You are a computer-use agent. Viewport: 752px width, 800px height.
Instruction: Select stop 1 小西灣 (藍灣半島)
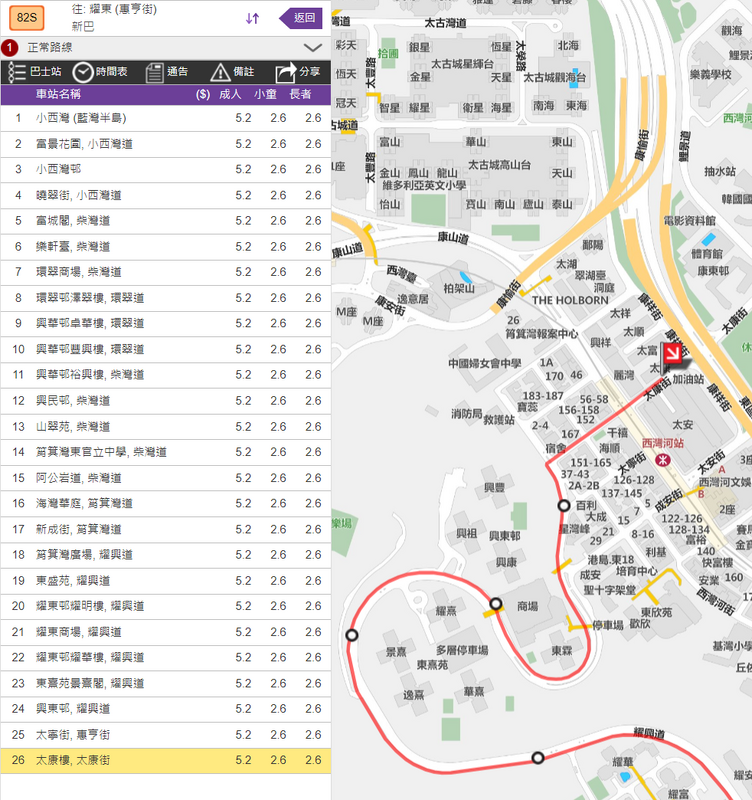[166, 118]
